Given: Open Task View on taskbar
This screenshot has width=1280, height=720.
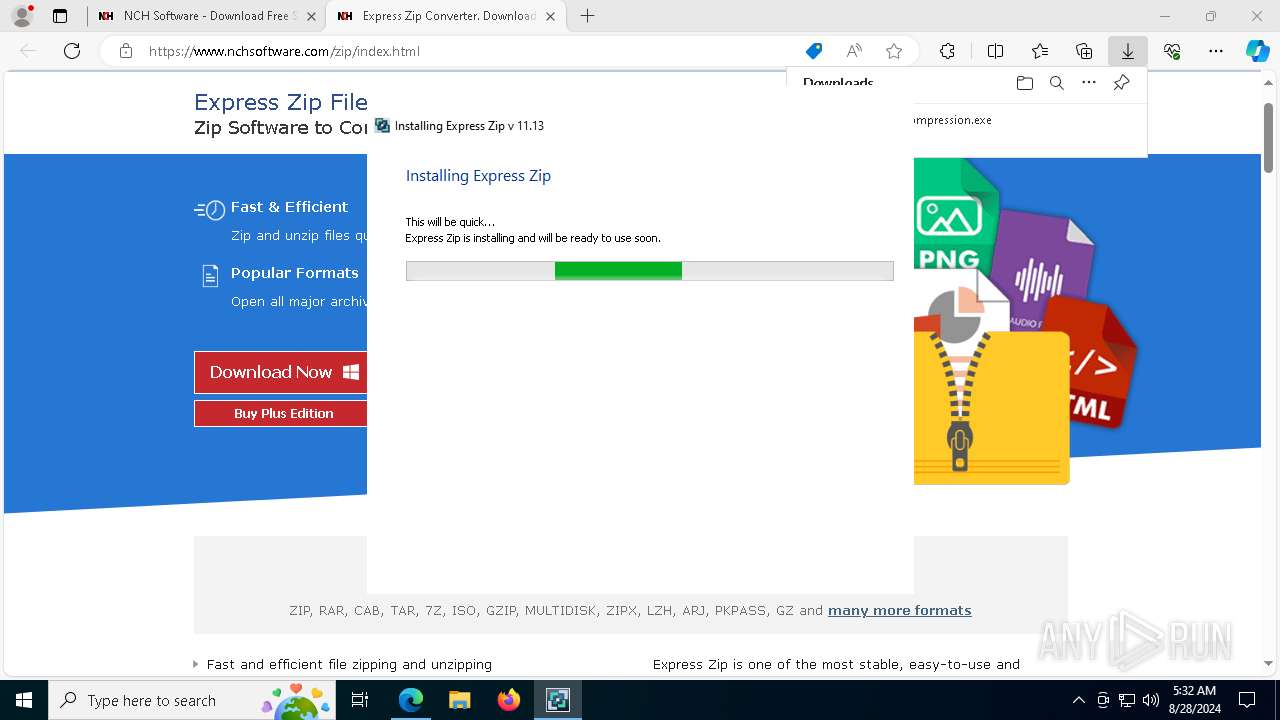Looking at the screenshot, I should point(360,700).
